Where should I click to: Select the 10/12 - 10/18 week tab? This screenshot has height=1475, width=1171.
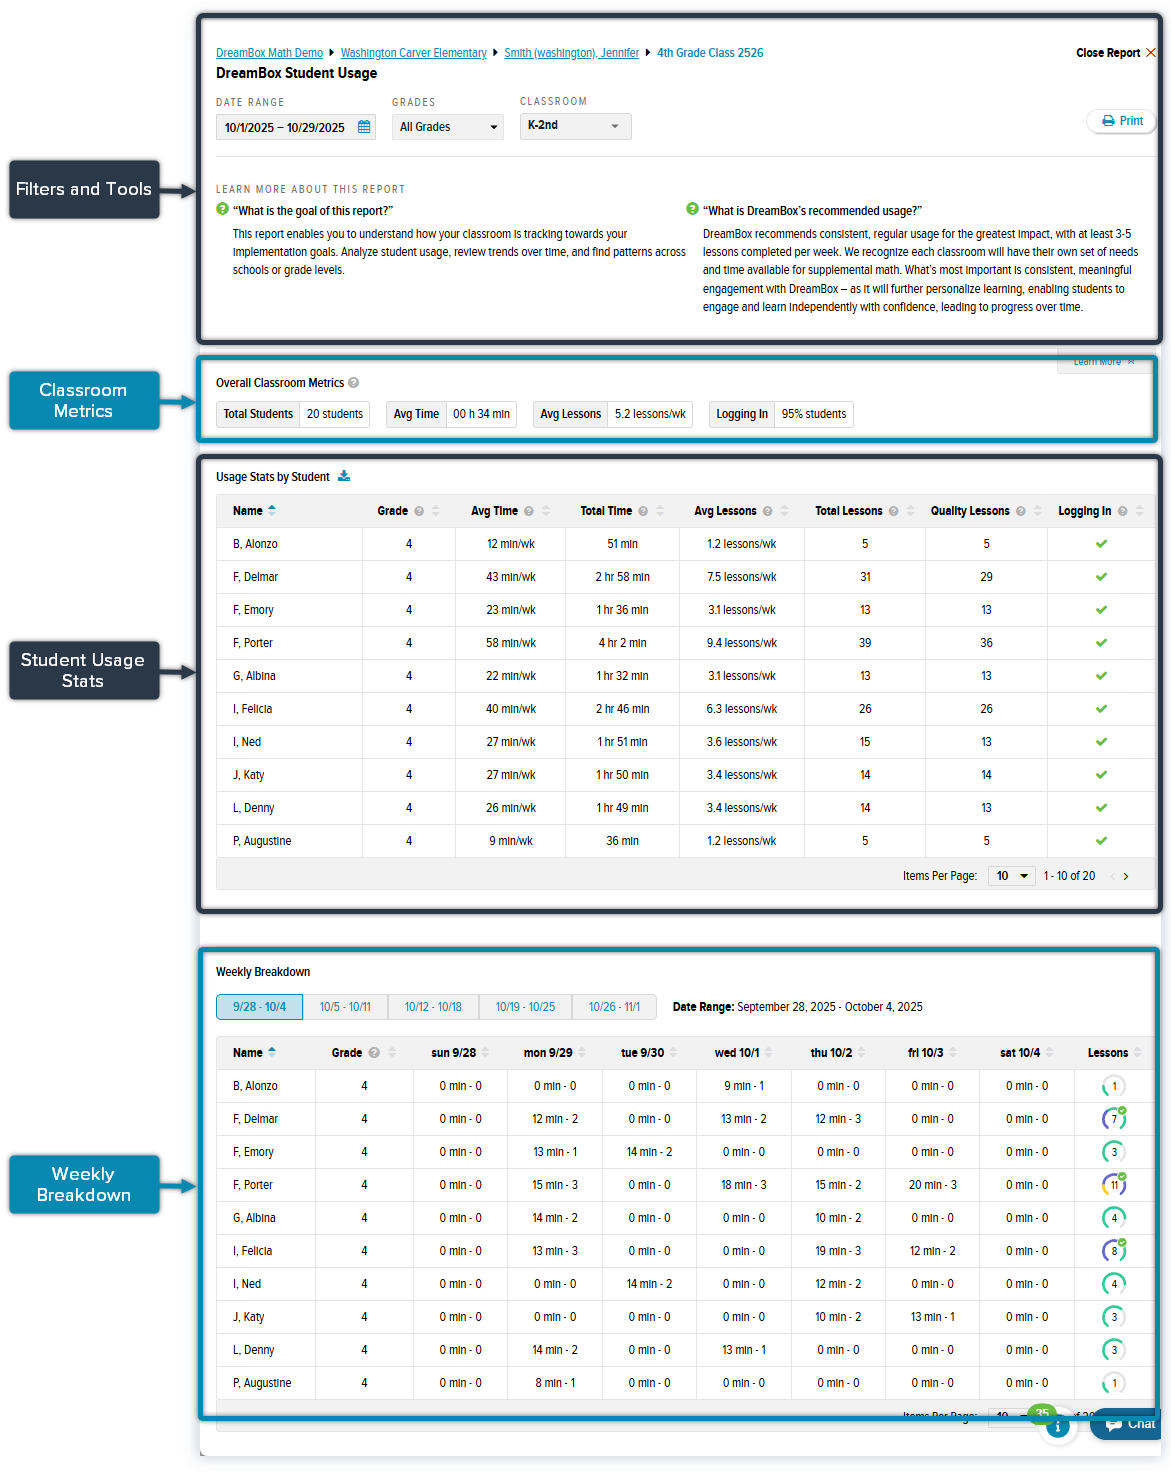click(433, 1007)
